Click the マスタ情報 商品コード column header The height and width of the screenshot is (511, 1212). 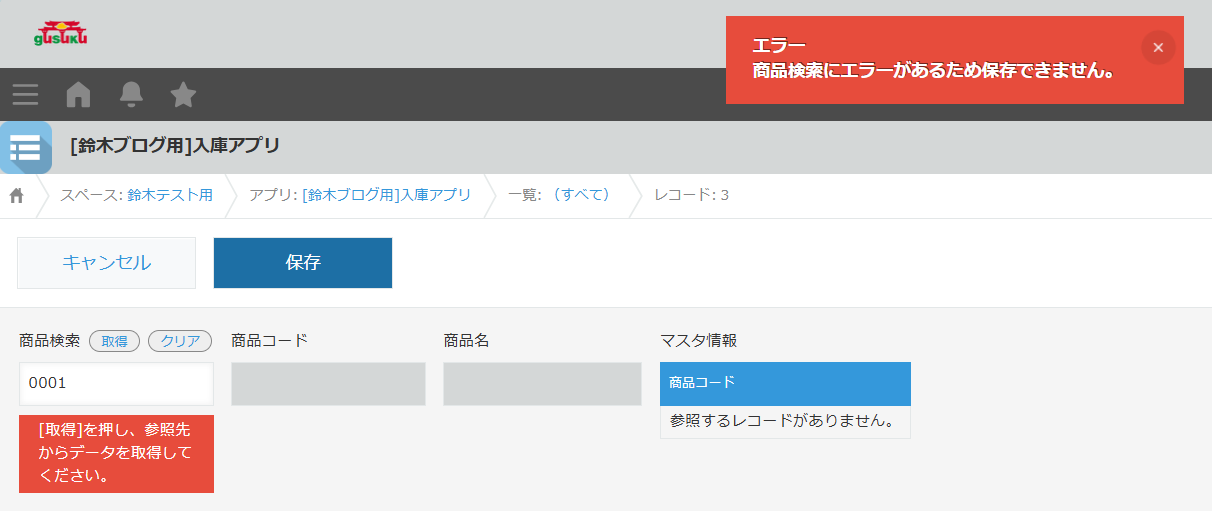[785, 383]
